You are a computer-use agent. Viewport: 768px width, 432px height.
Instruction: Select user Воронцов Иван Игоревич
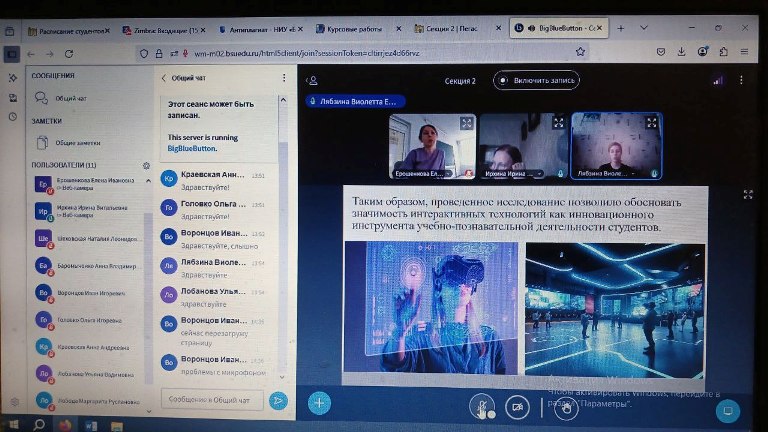[90, 295]
